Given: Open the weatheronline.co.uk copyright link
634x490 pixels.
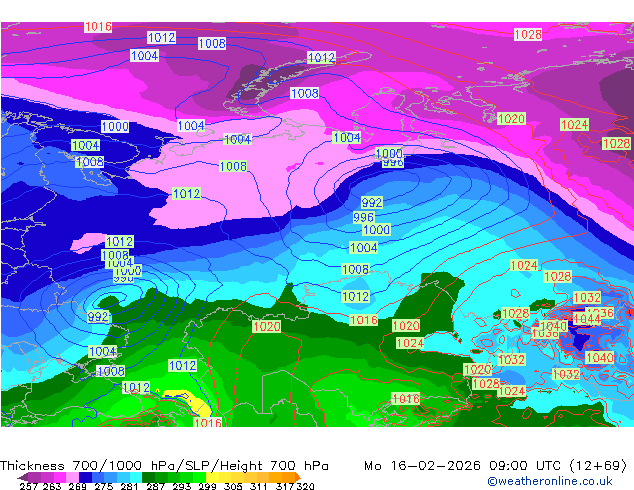Looking at the screenshot, I should click(x=550, y=481).
